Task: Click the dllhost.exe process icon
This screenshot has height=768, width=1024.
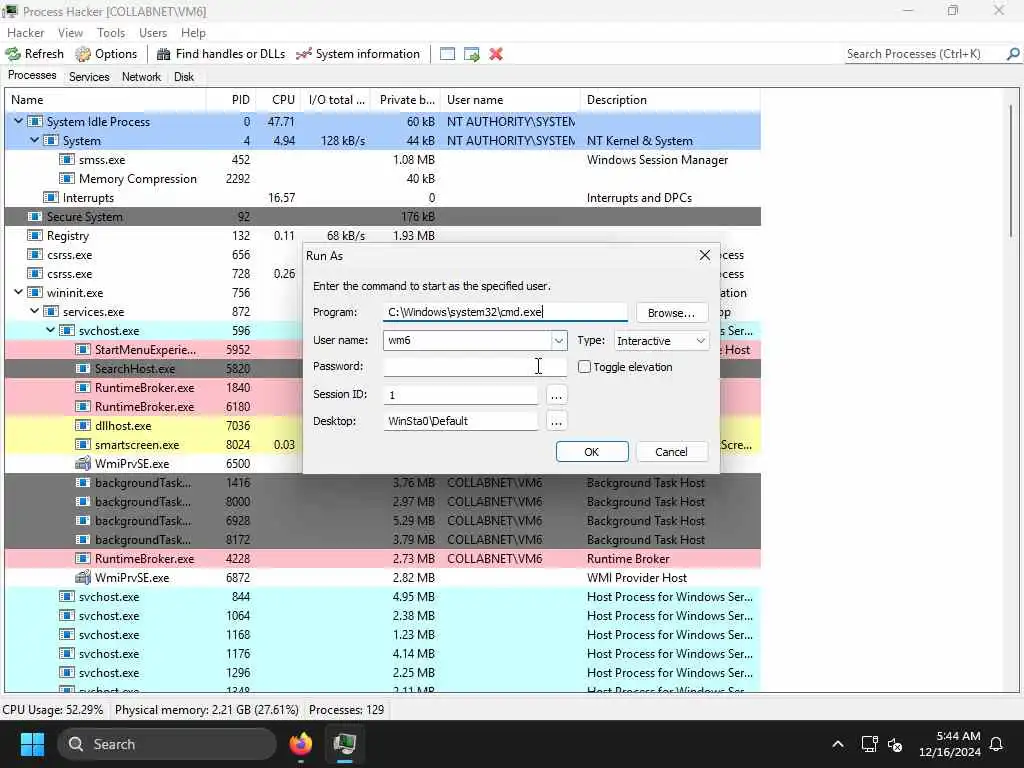Action: [x=82, y=425]
